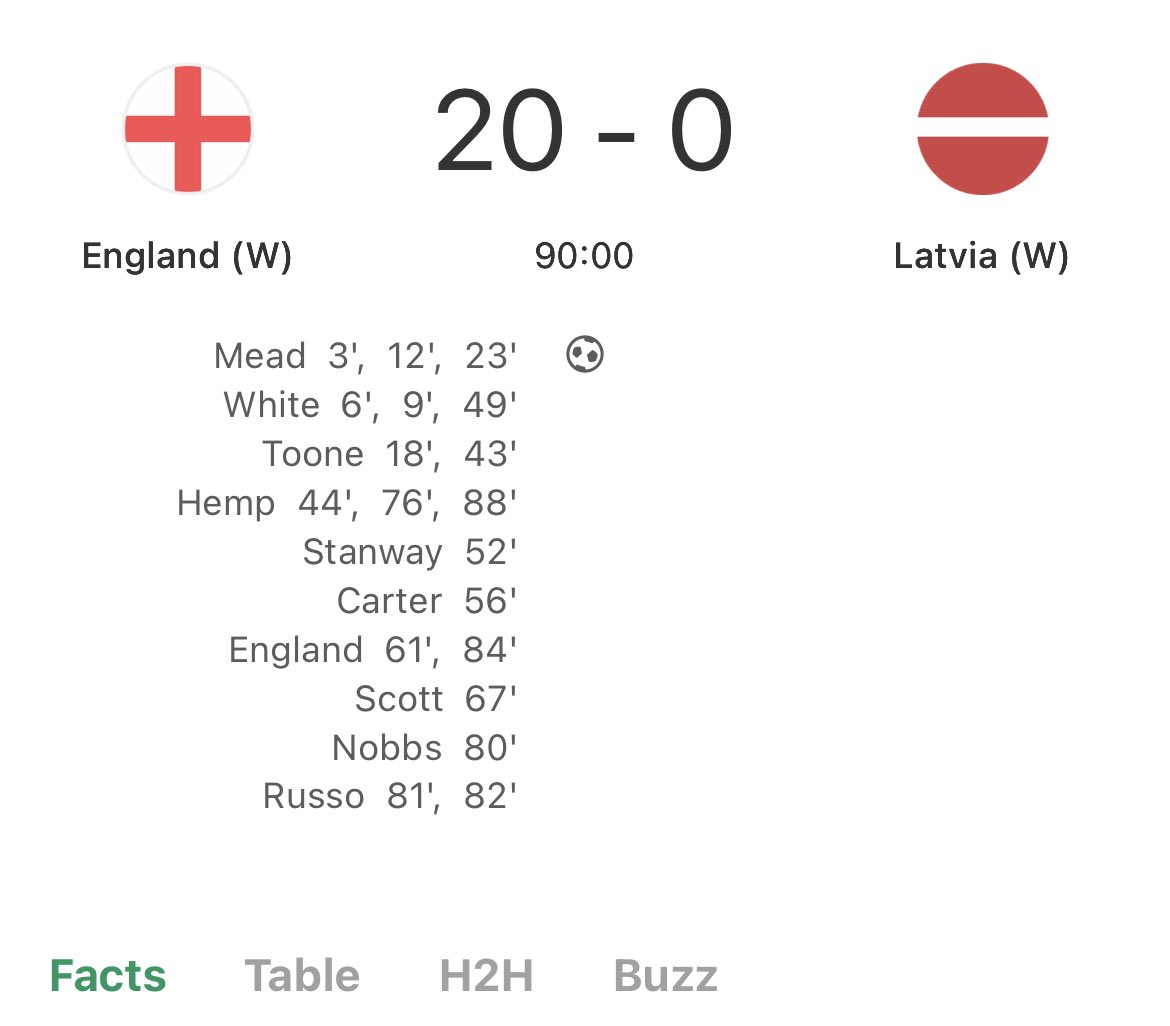Click Scott's 67' goal entry
The width and height of the screenshot is (1170, 1026).
click(436, 699)
